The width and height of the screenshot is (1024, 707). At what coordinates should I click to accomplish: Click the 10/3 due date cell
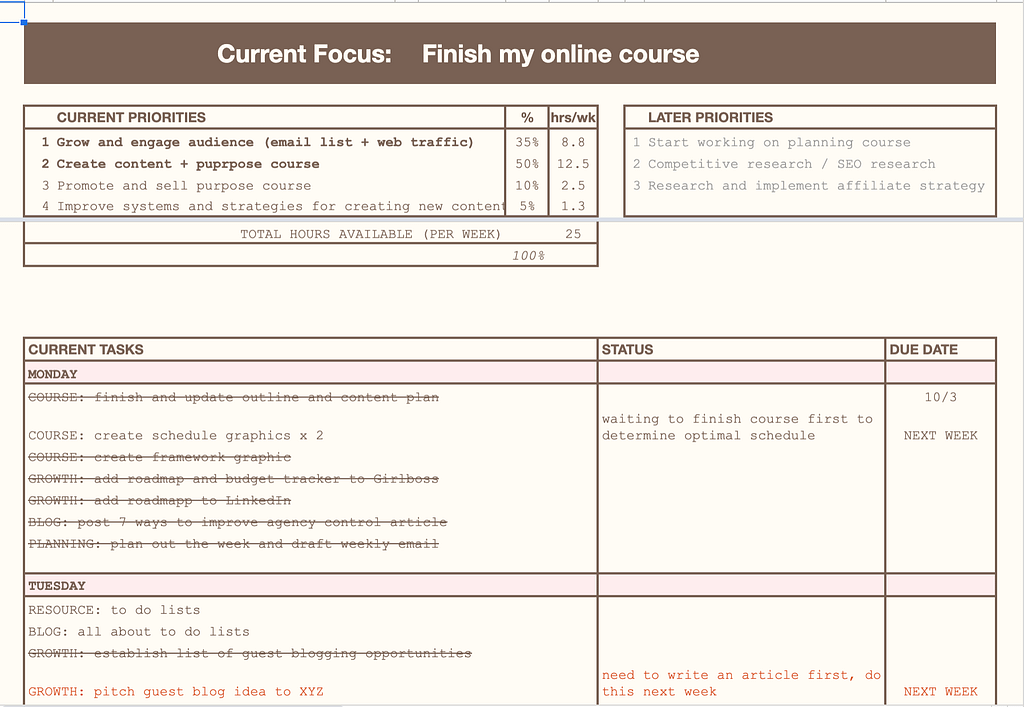pos(940,397)
